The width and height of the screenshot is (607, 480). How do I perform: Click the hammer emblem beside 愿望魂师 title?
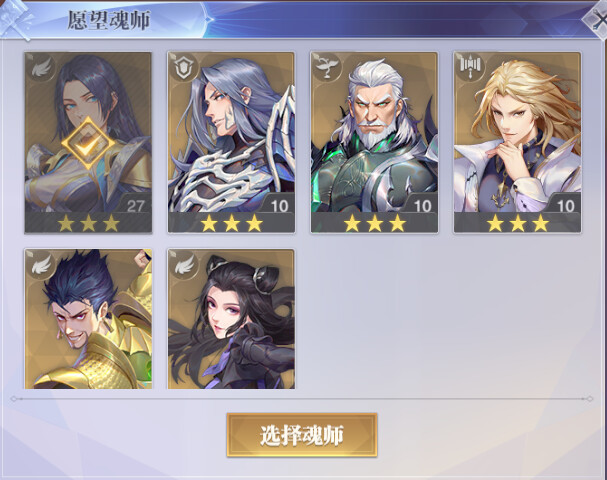[x=15, y=20]
